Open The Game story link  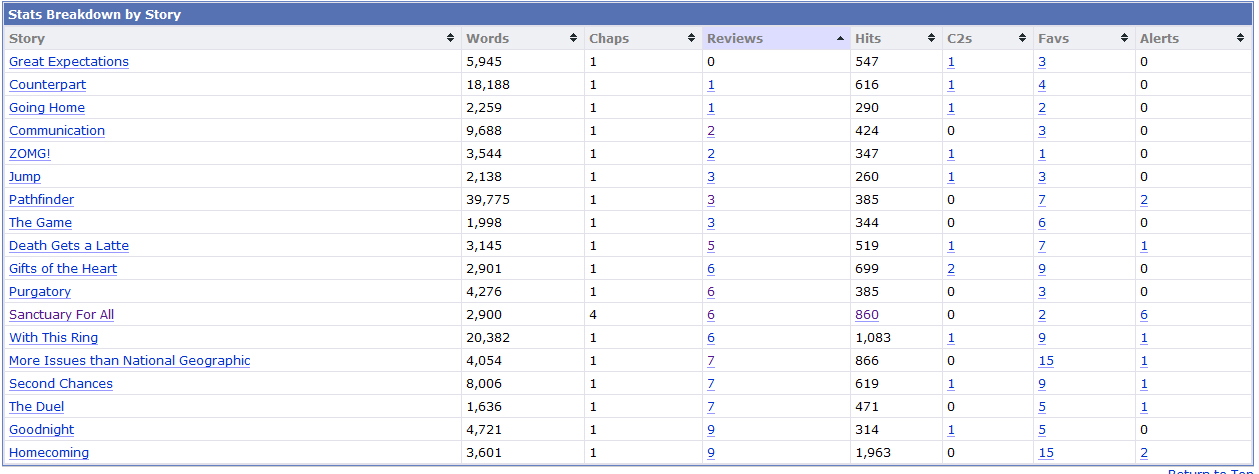(x=40, y=223)
